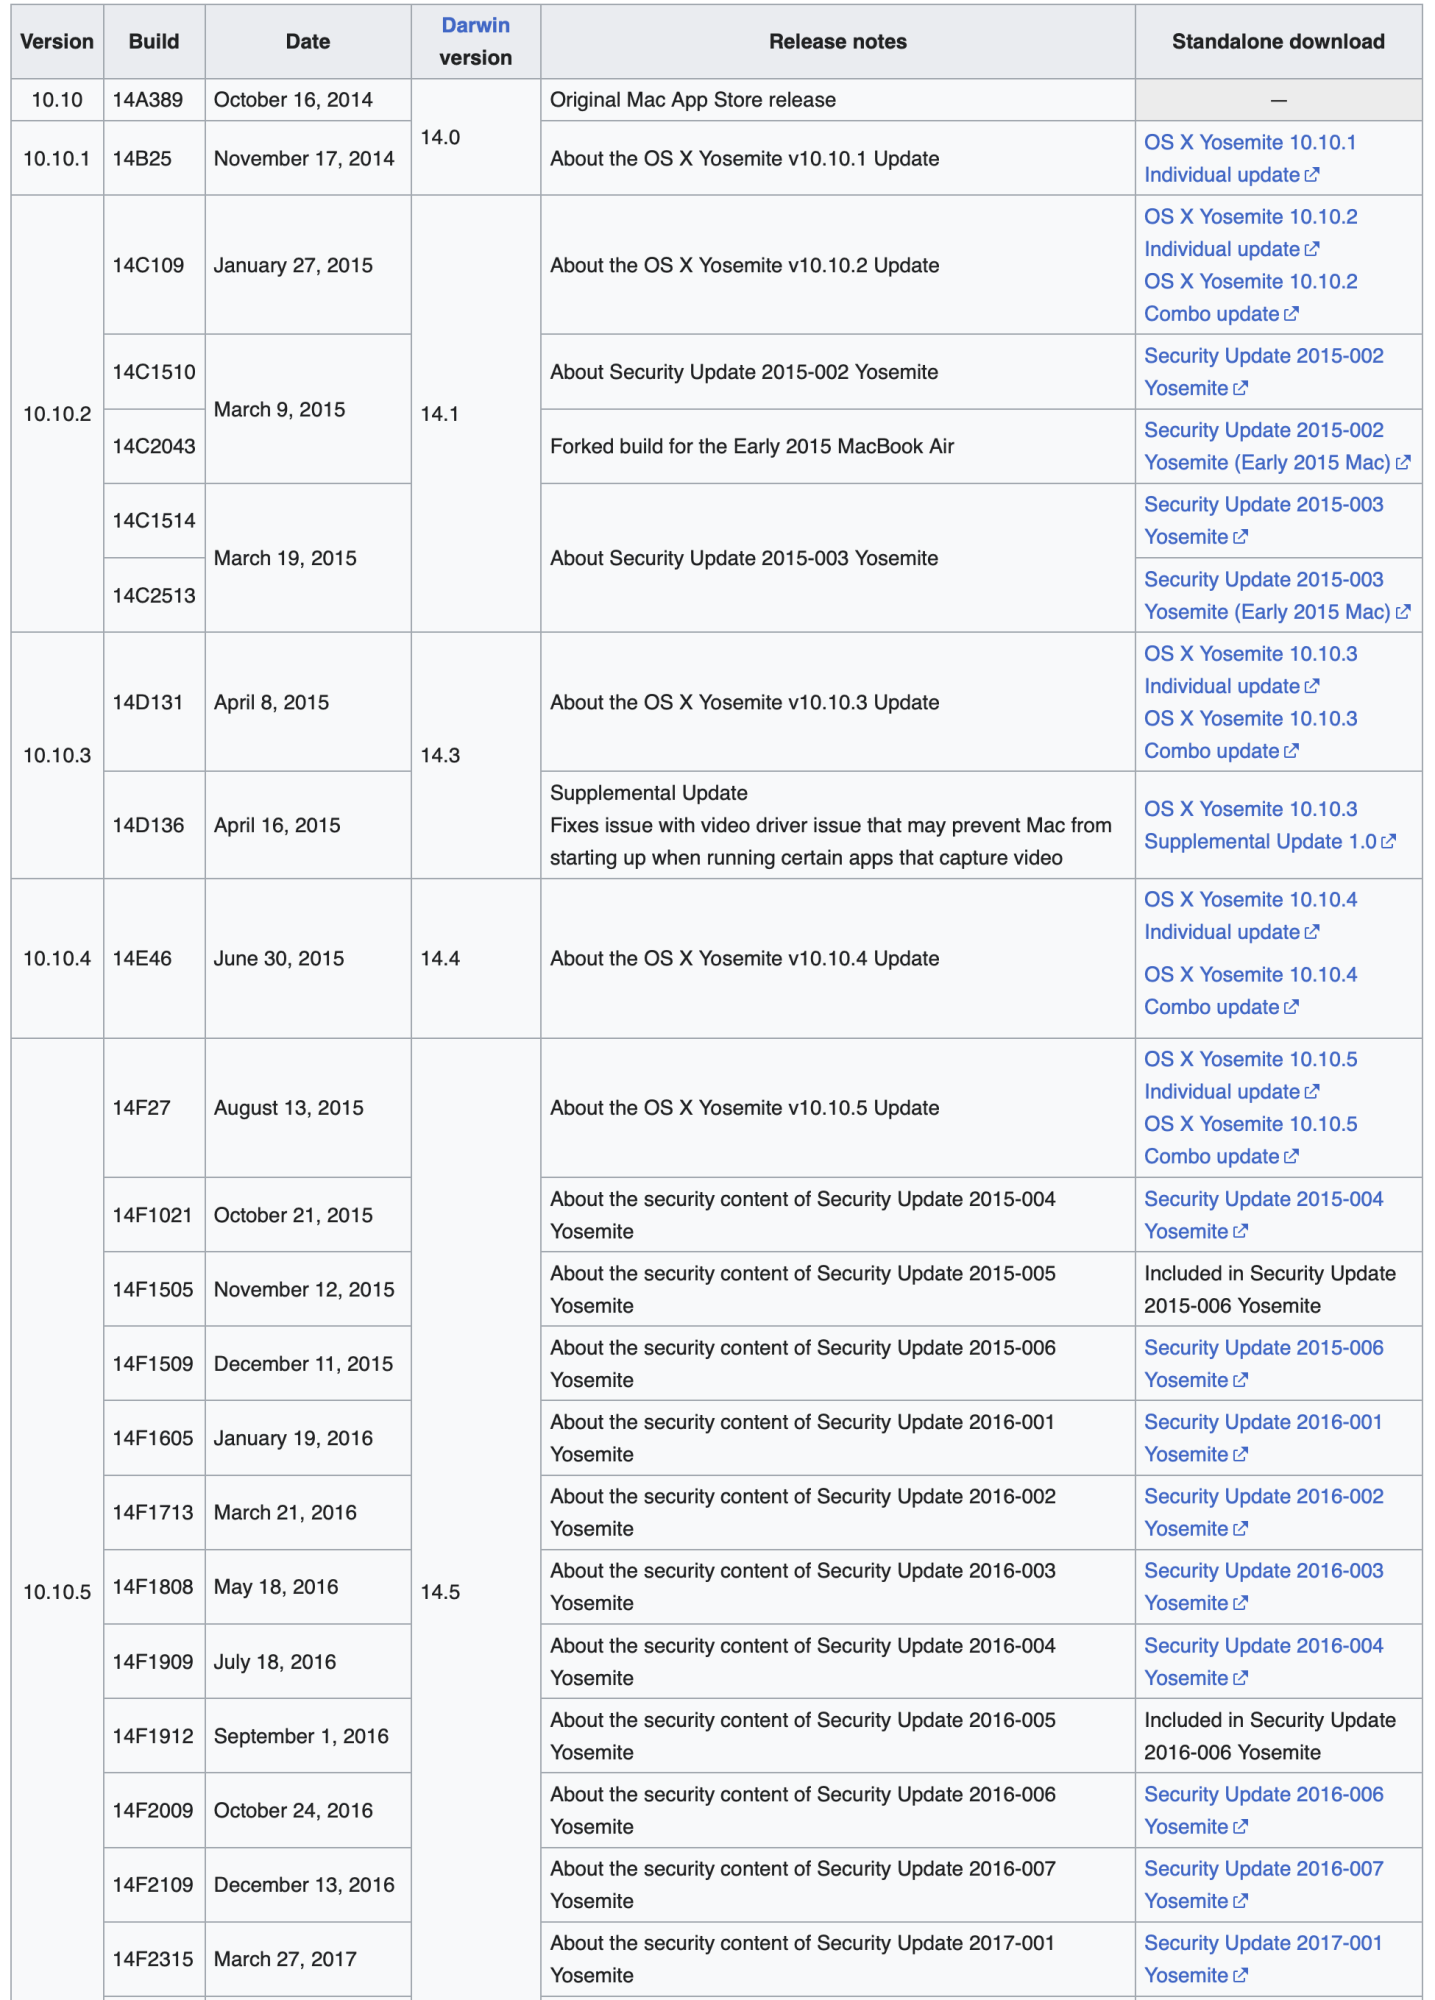The width and height of the screenshot is (1435, 2000).
Task: Open OS X Yosemite 10.10.3 Supplemental Update 1.0 link
Action: pyautogui.click(x=1269, y=825)
